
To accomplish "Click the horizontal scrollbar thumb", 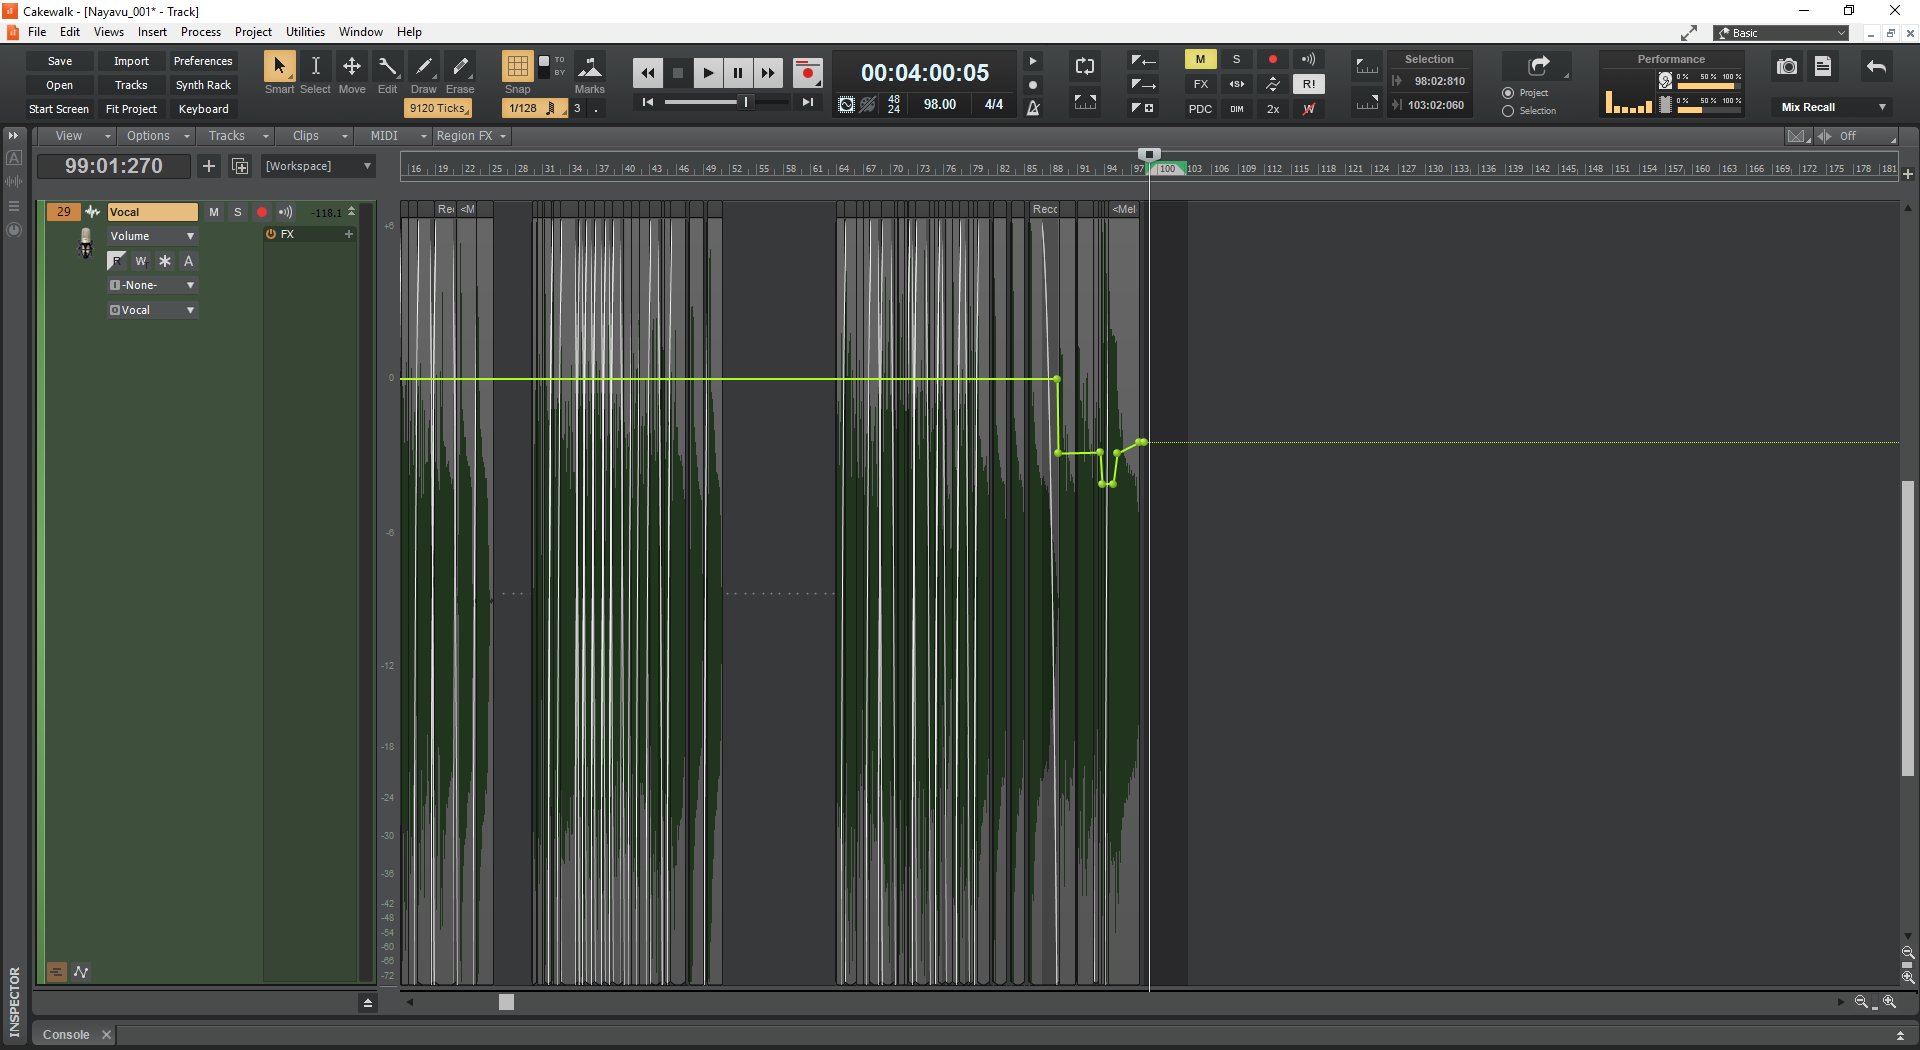I will click(506, 1002).
